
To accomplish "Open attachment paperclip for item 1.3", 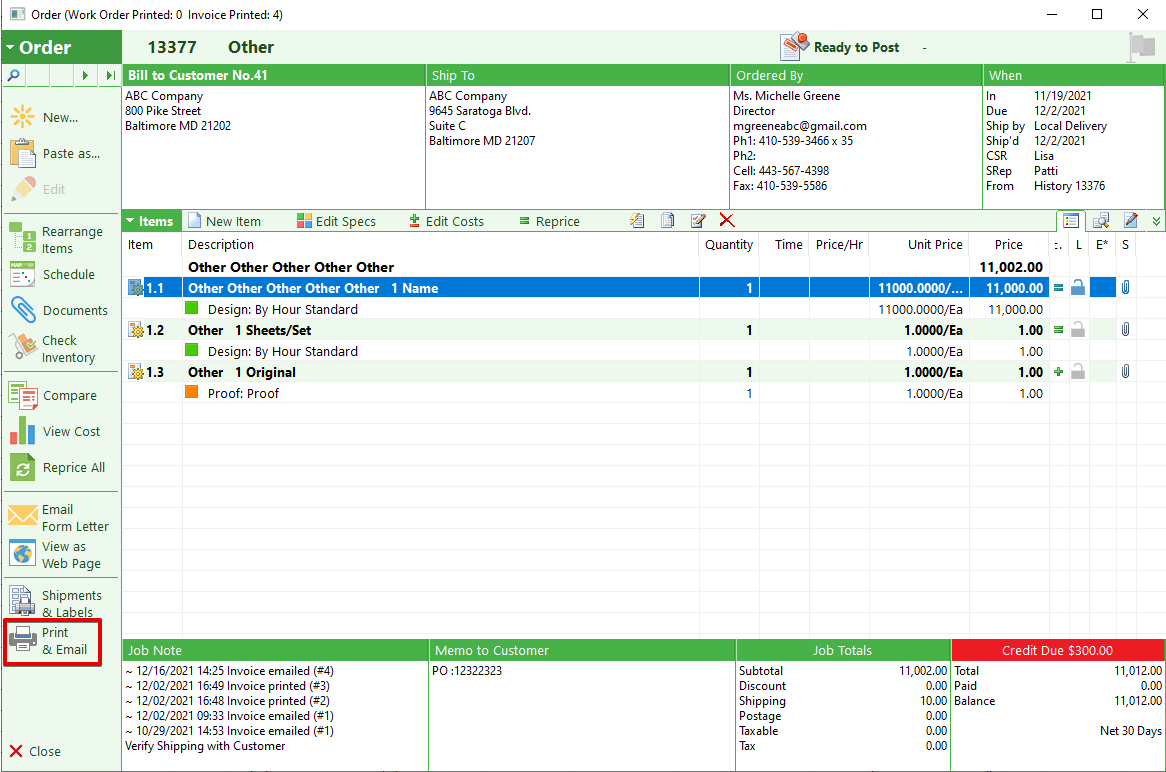I will click(1125, 371).
